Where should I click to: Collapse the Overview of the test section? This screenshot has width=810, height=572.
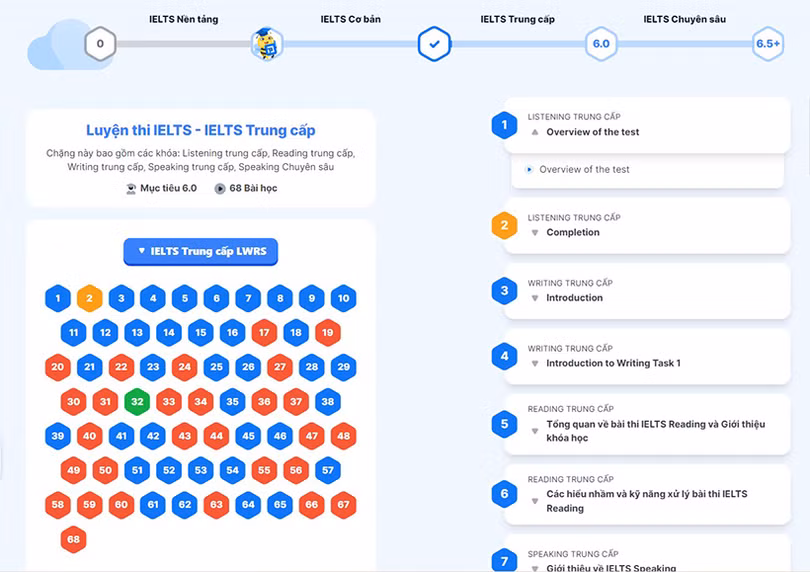[x=535, y=132]
